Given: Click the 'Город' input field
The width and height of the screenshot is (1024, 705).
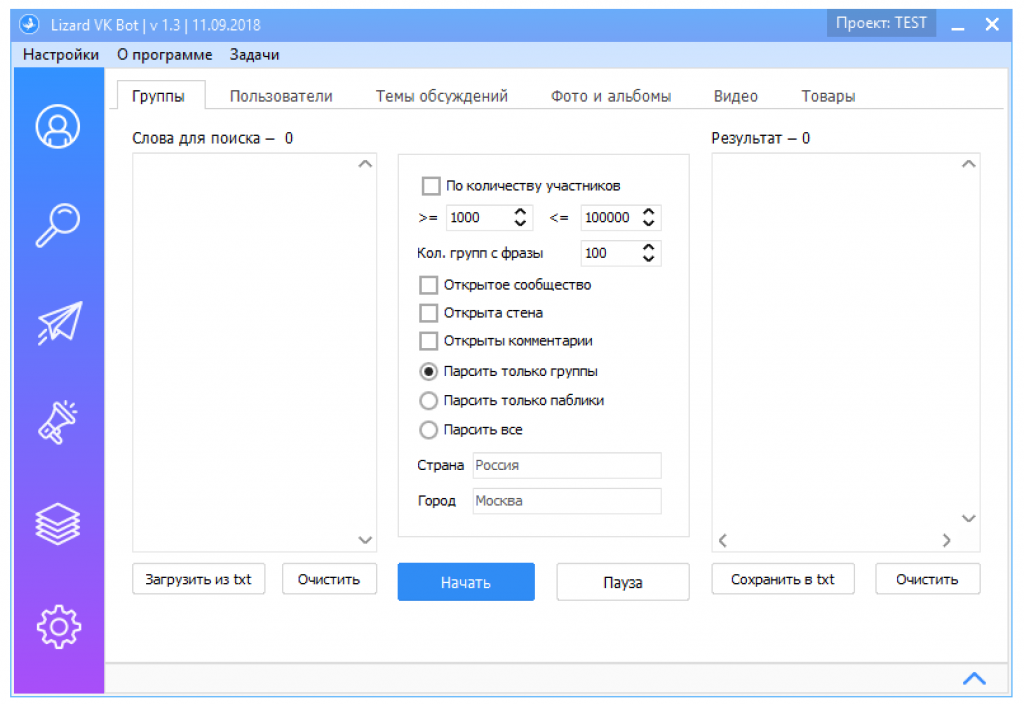Looking at the screenshot, I should 567,501.
